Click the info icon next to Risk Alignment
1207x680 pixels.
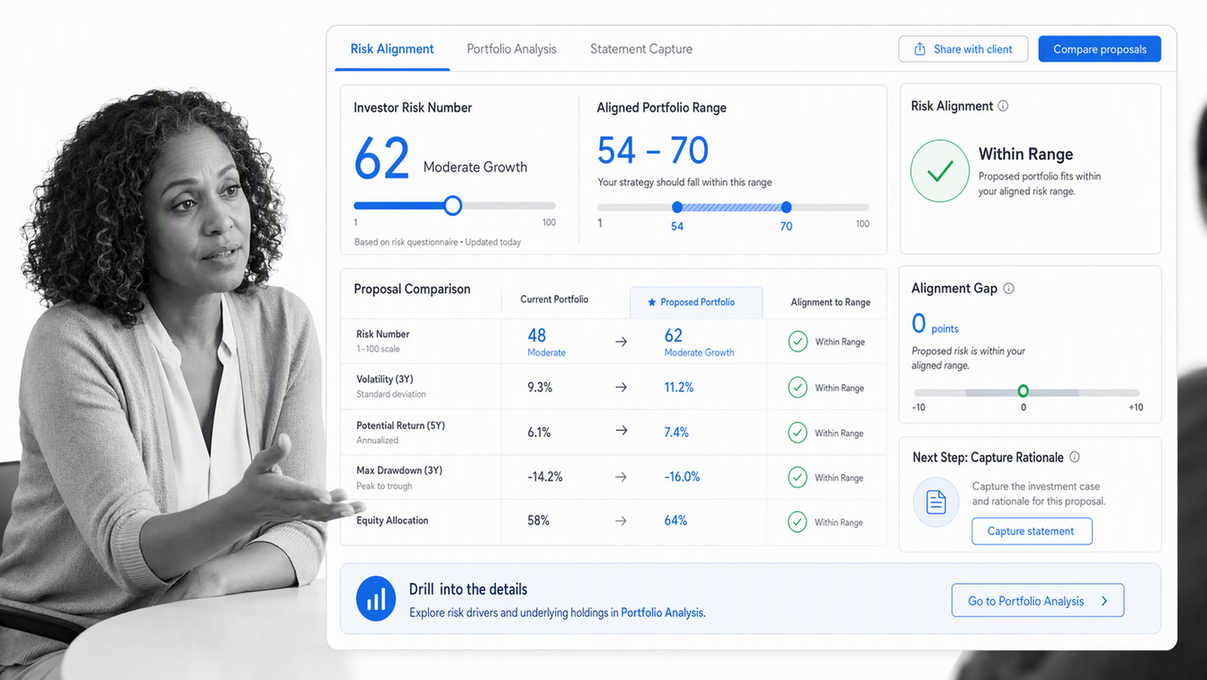1003,106
